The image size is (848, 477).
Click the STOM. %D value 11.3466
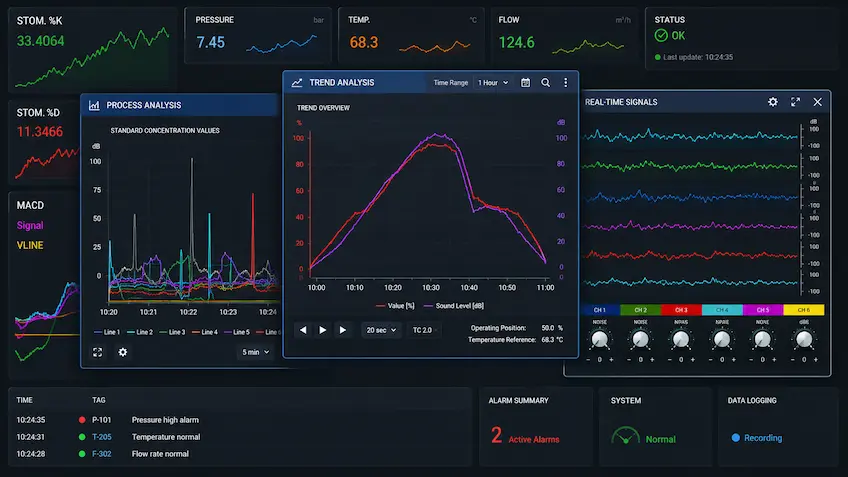pos(39,131)
